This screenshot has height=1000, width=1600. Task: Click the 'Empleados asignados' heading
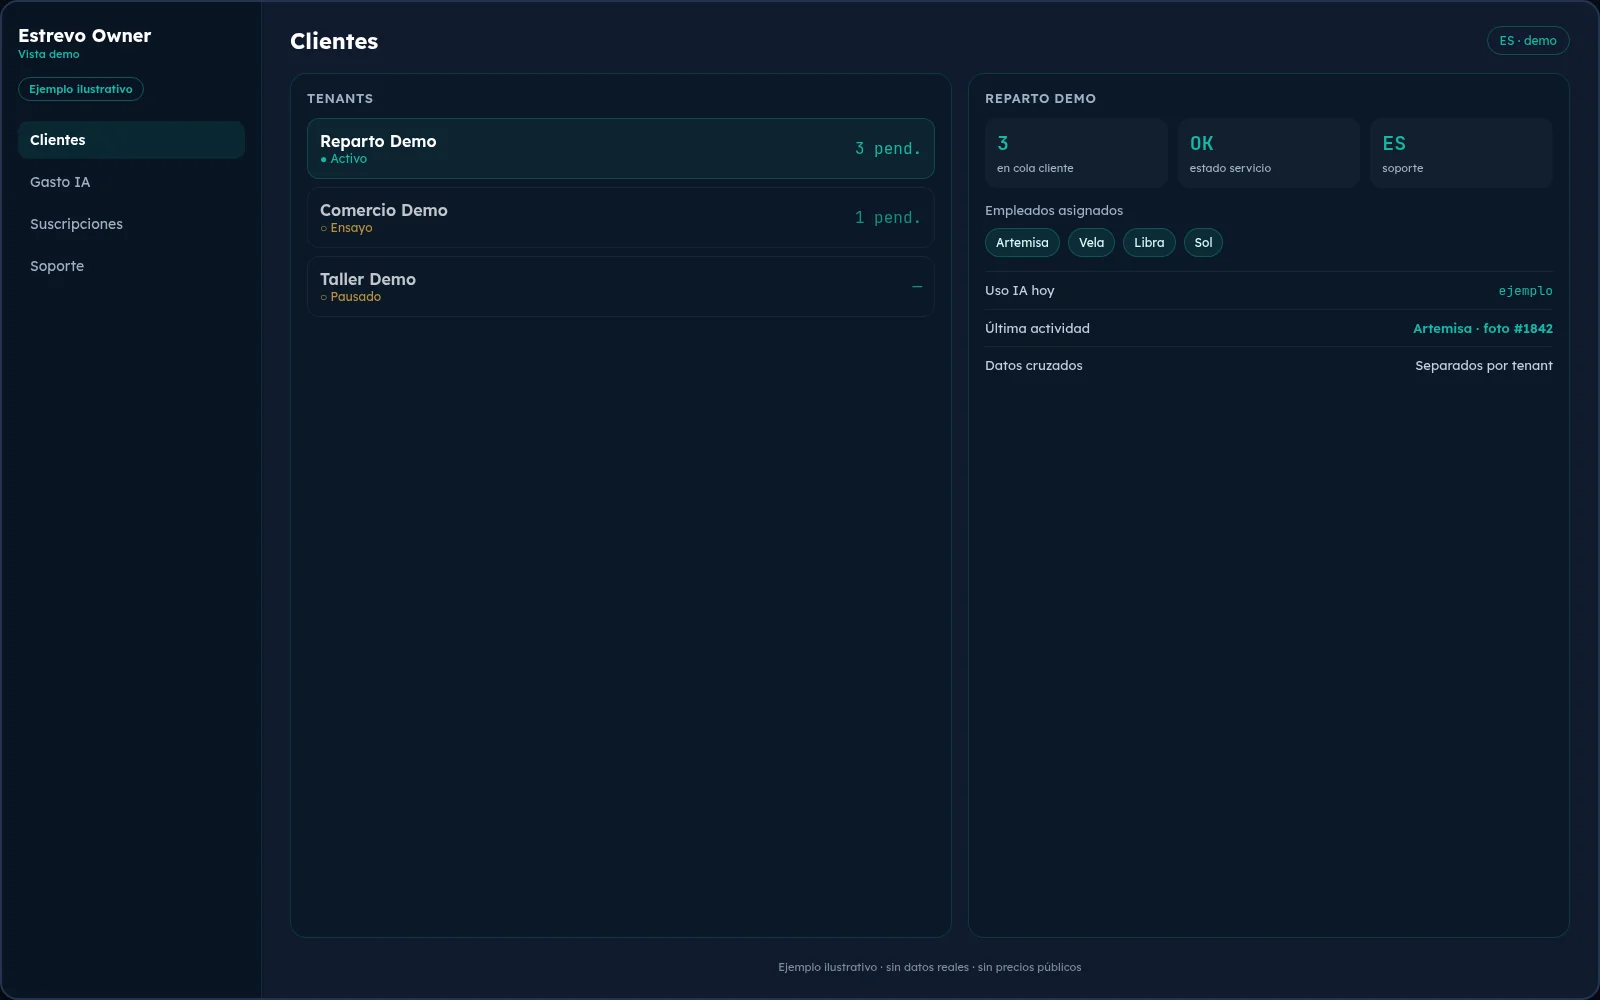(x=1054, y=211)
